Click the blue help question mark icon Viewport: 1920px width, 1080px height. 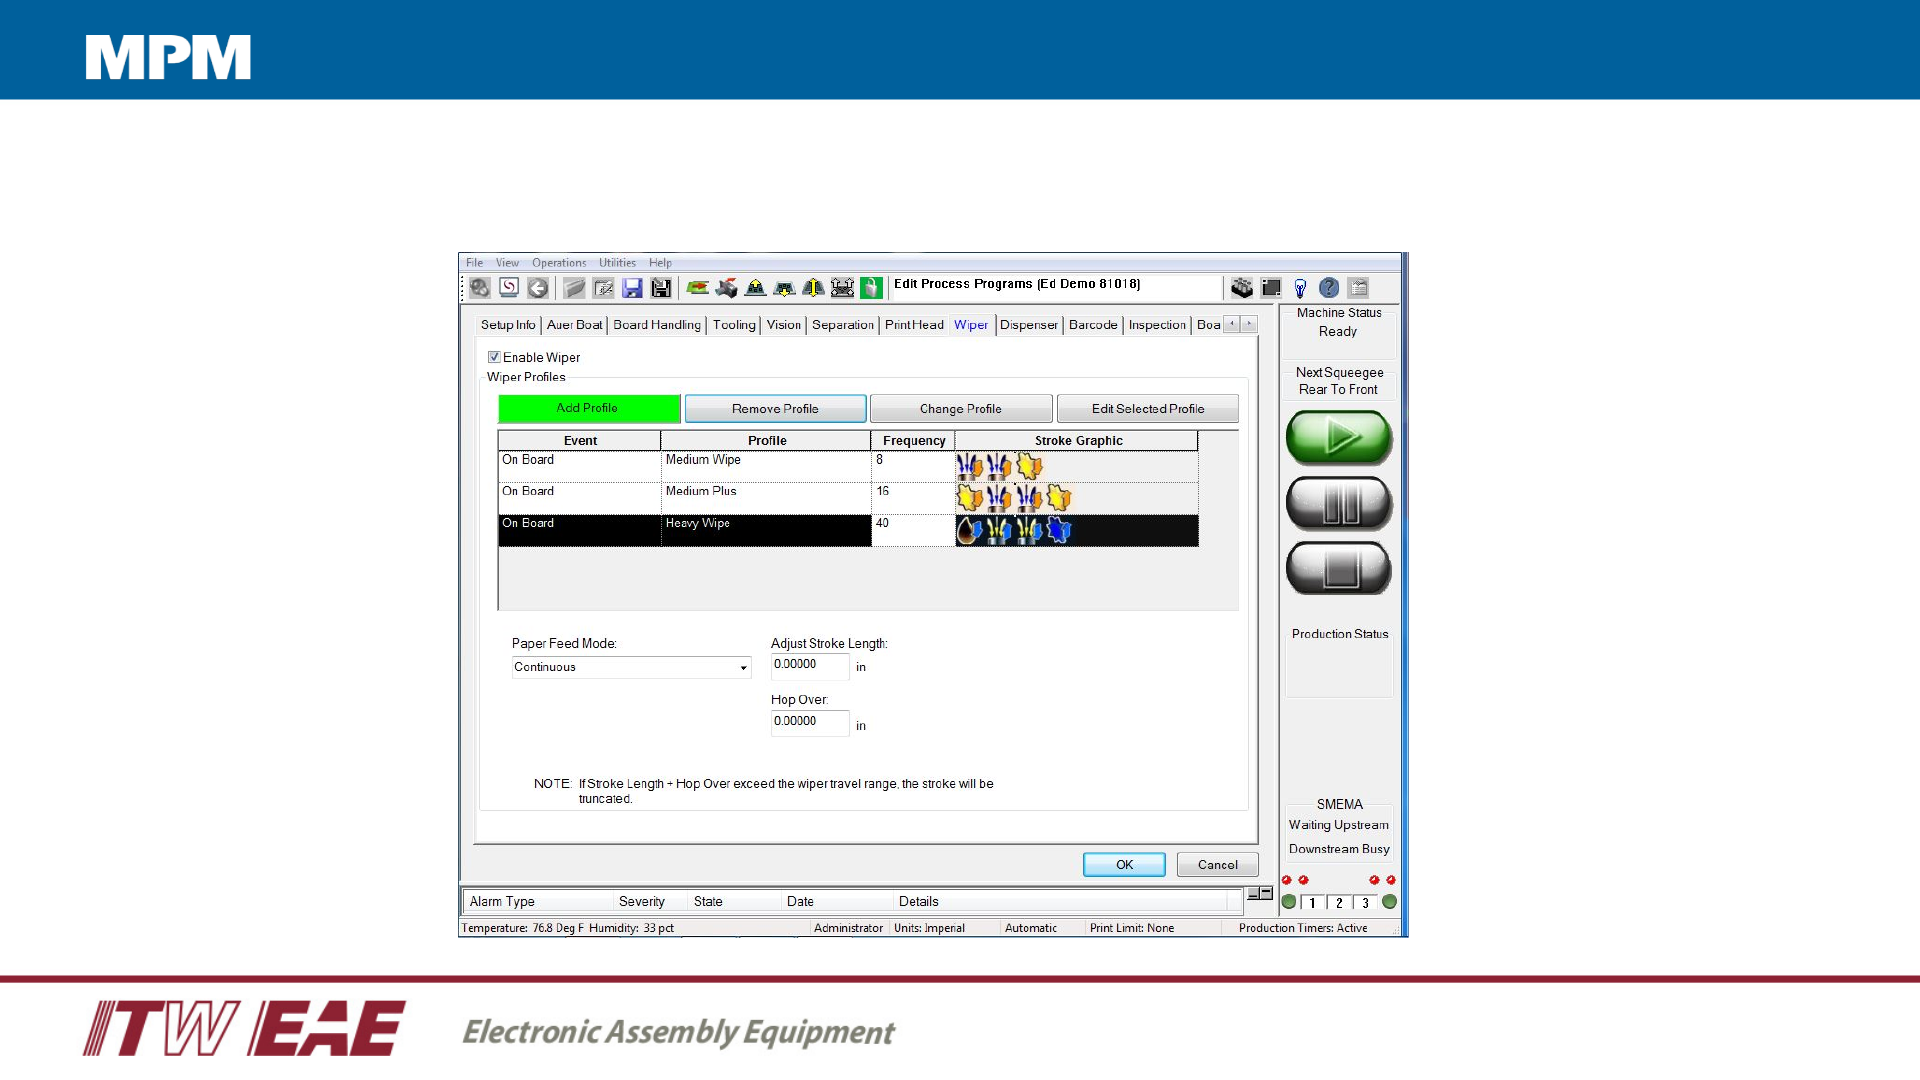1328,288
